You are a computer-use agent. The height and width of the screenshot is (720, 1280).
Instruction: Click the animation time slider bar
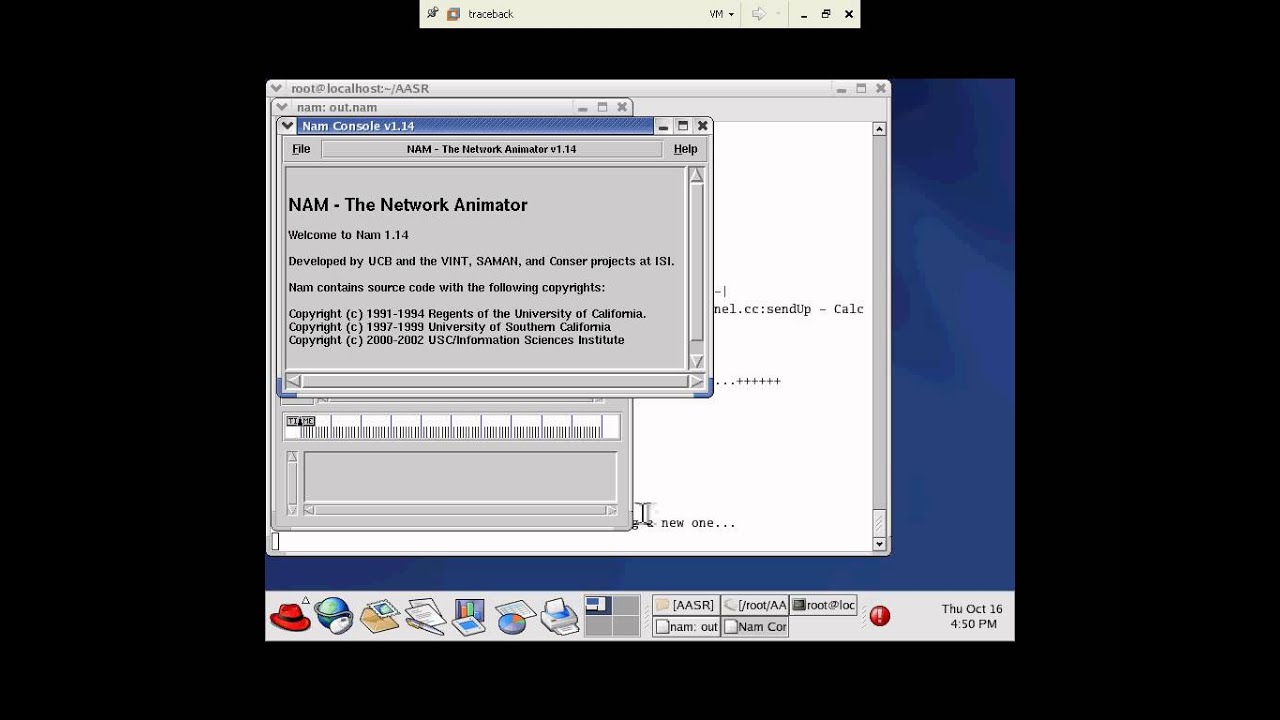(x=452, y=427)
